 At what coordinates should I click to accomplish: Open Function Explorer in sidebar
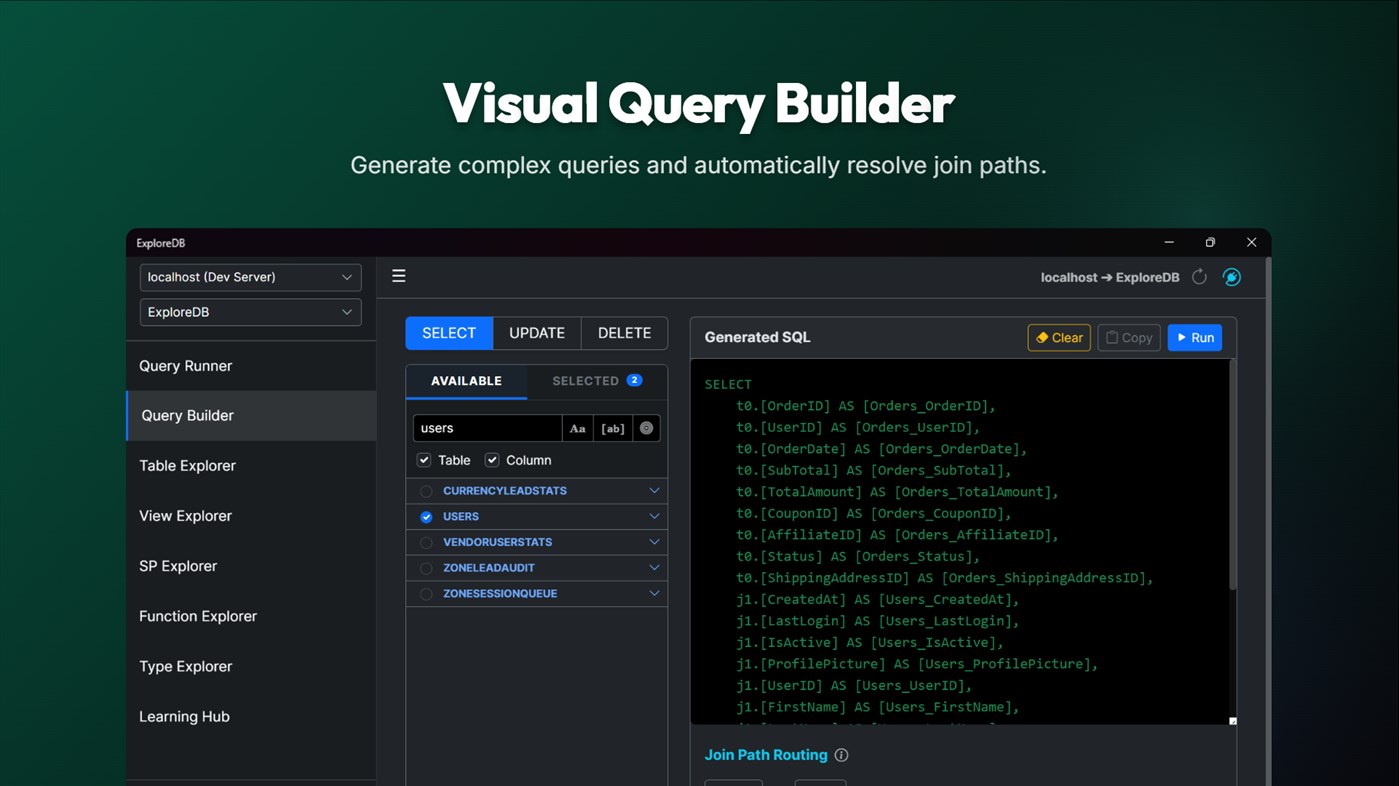click(x=251, y=616)
